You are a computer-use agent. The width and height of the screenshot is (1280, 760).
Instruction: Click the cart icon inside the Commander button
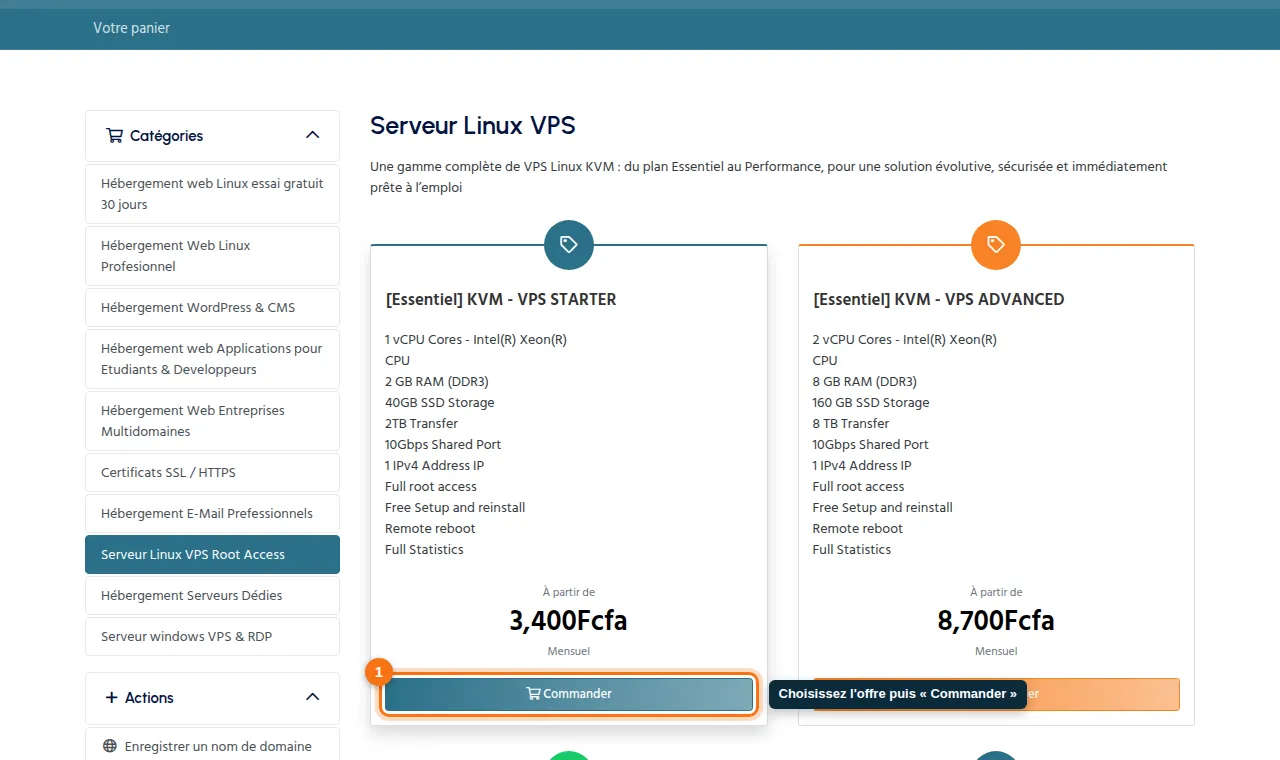[533, 693]
